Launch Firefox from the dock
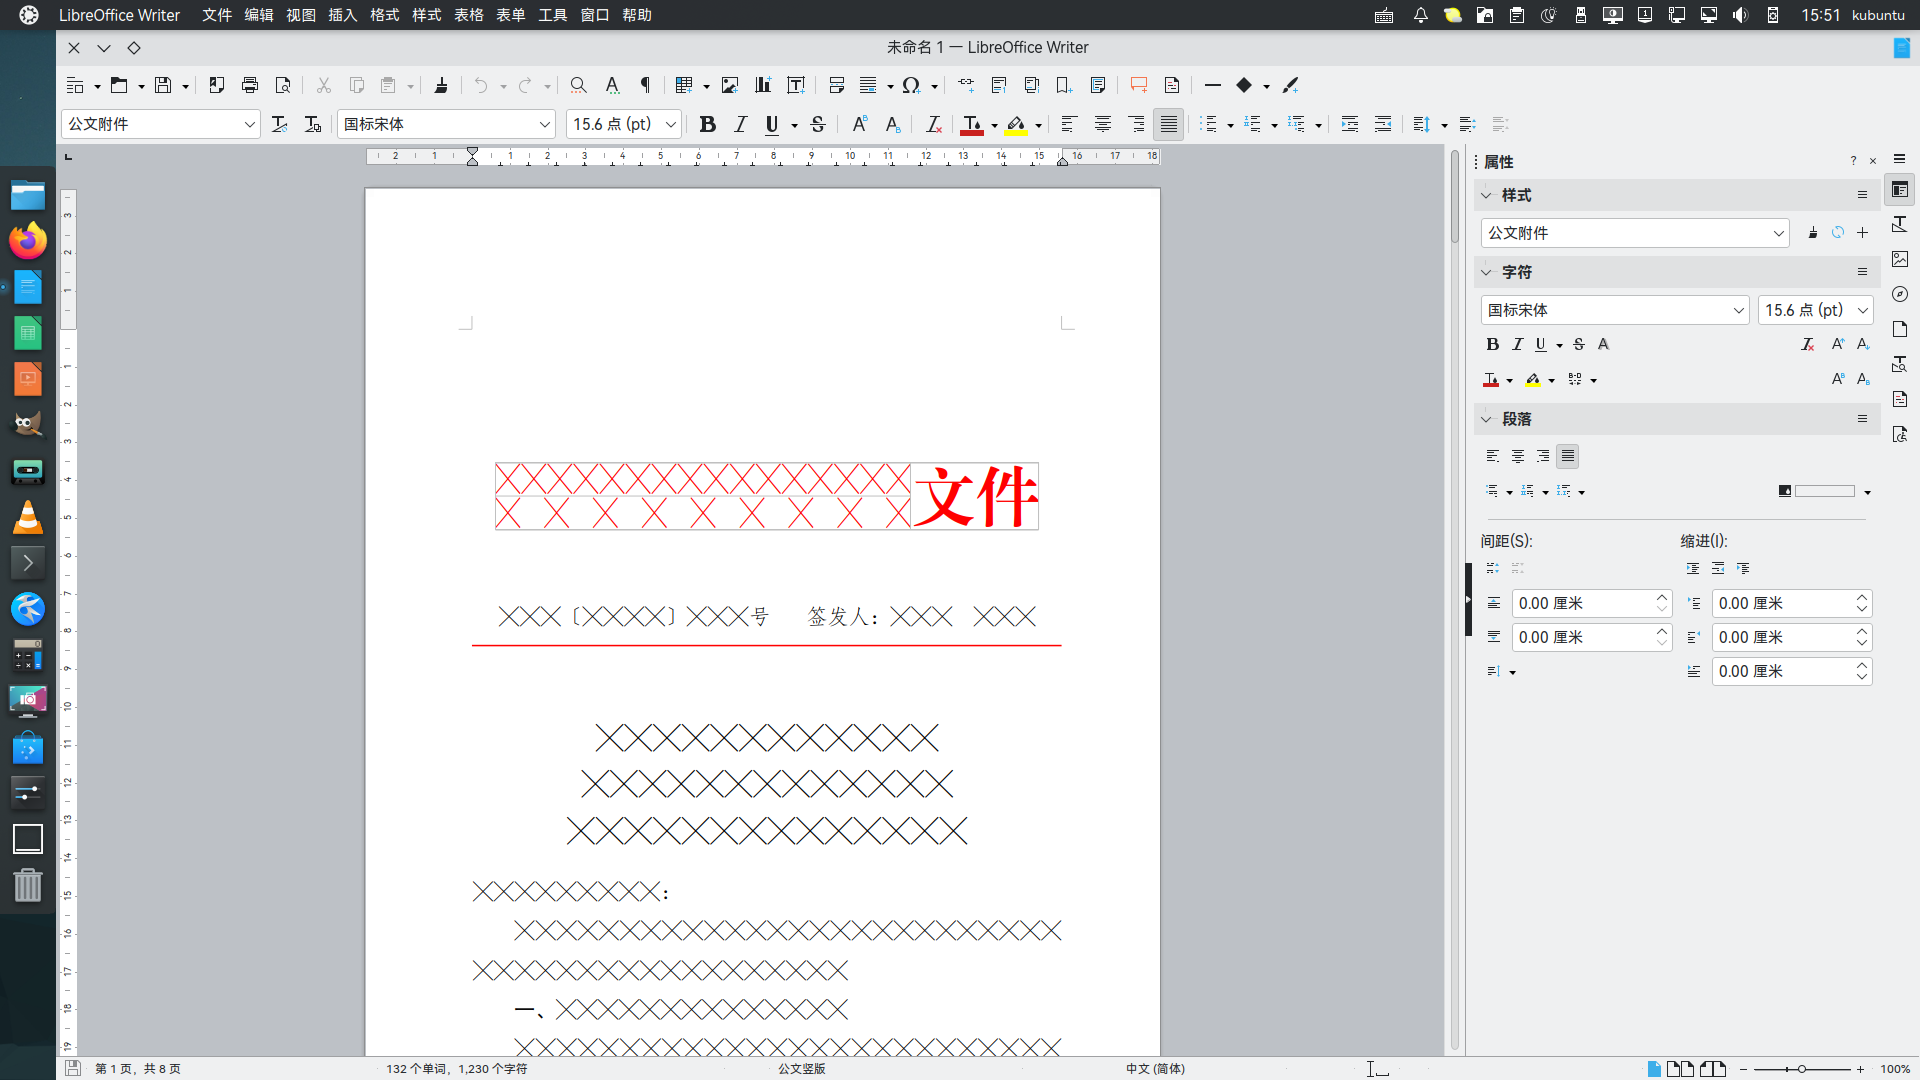Screen dimensions: 1920x1080 [x=28, y=240]
